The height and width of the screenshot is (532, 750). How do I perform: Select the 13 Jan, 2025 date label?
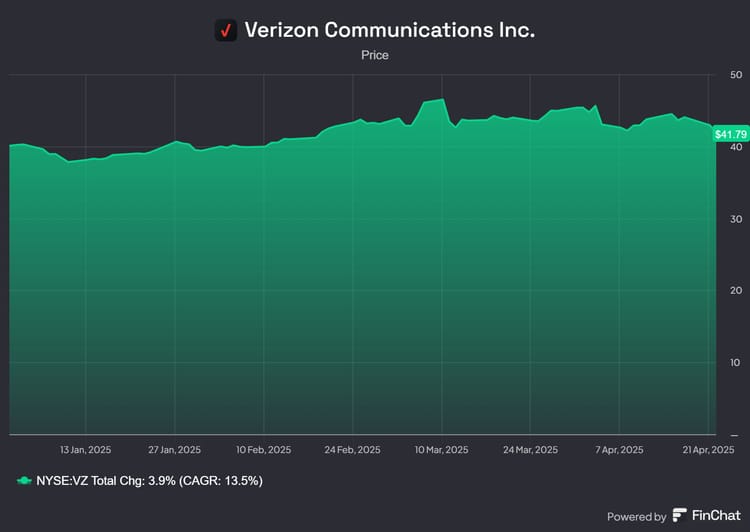coord(86,450)
